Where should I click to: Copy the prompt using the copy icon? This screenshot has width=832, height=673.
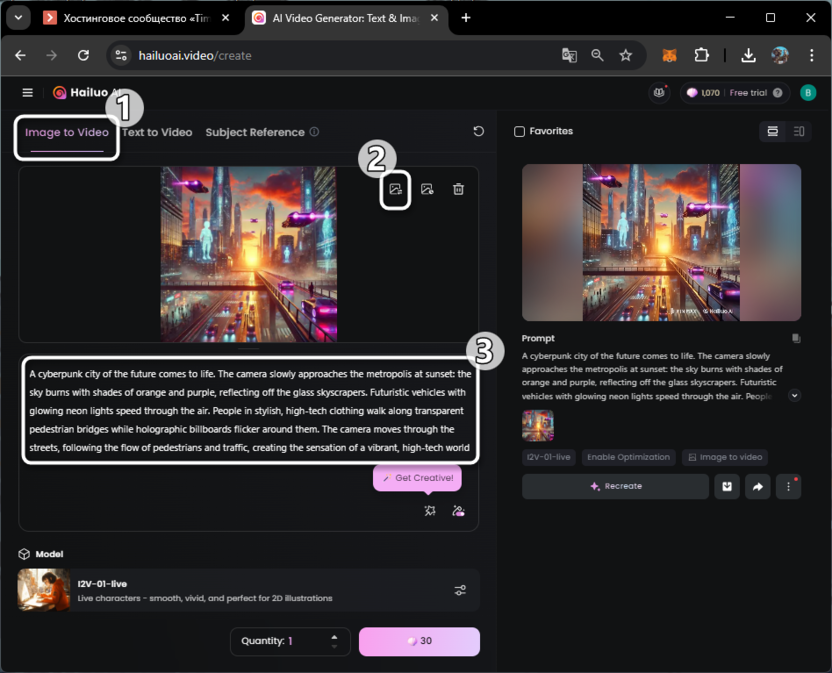tap(796, 339)
